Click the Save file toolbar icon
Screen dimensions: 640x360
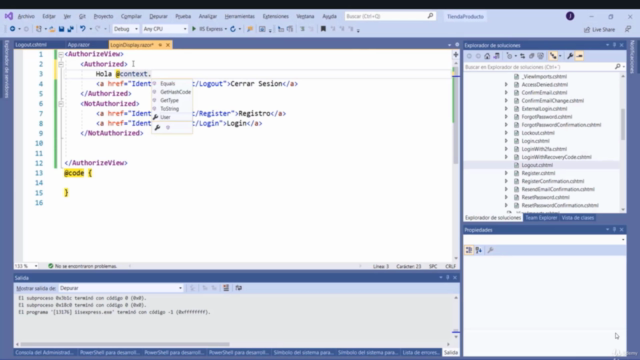point(61,29)
